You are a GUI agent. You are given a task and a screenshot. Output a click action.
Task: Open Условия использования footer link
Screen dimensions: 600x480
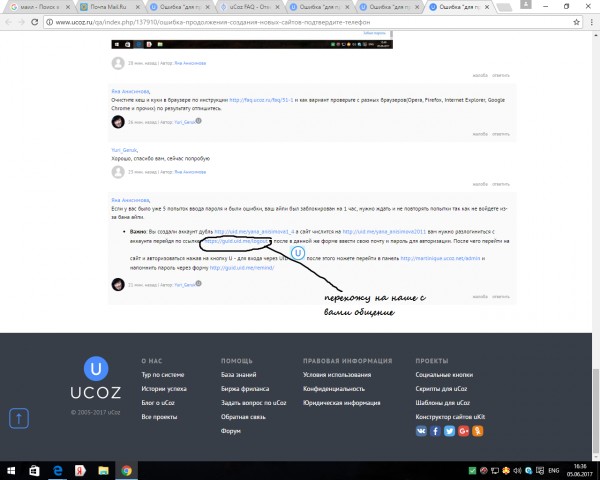pyautogui.click(x=337, y=375)
